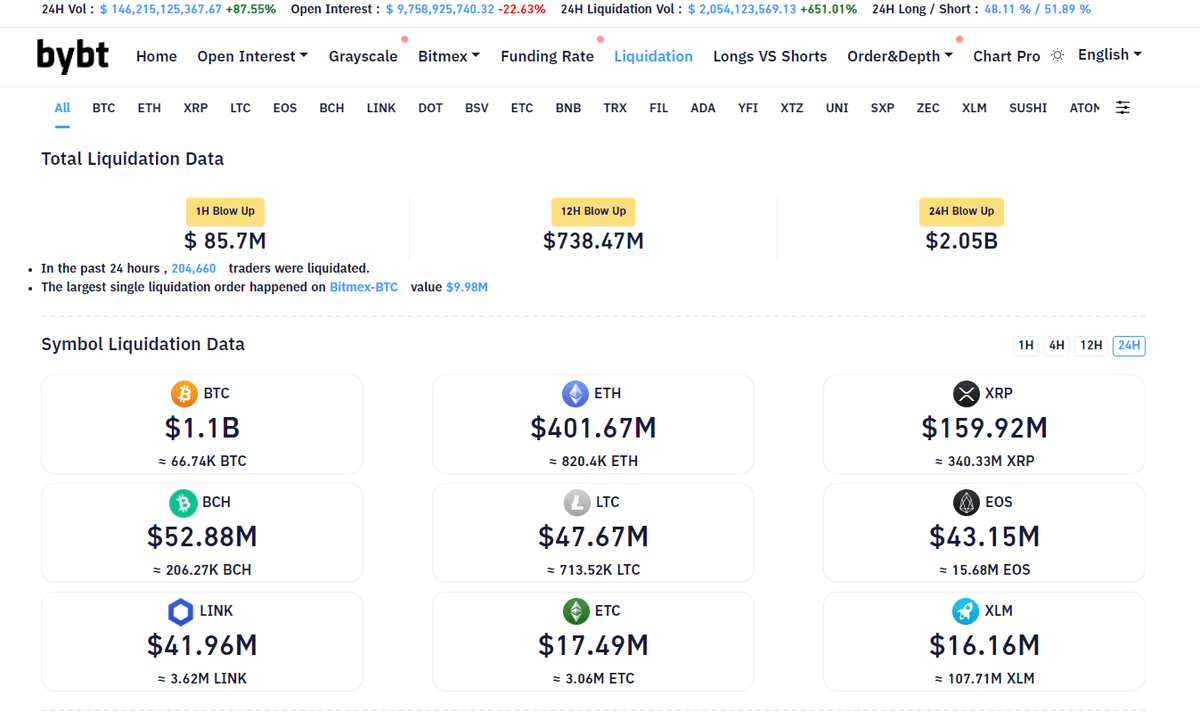This screenshot has width=1200, height=712.
Task: Click the EOS coin icon
Action: click(966, 502)
